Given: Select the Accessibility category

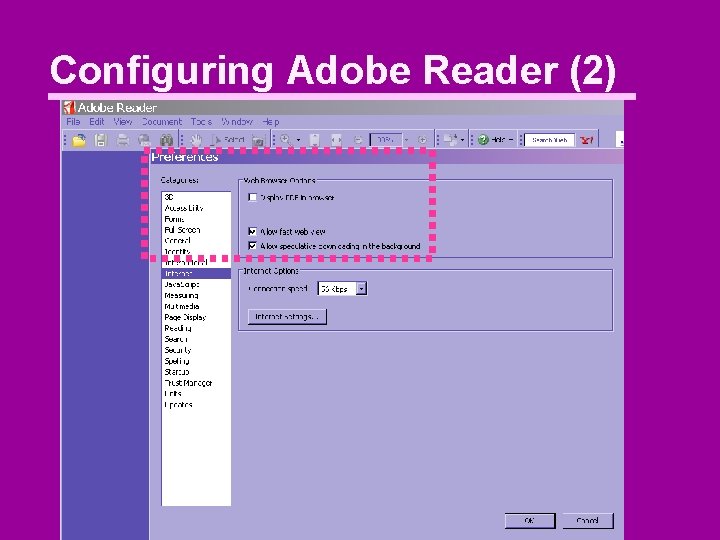Looking at the screenshot, I should 196,208.
